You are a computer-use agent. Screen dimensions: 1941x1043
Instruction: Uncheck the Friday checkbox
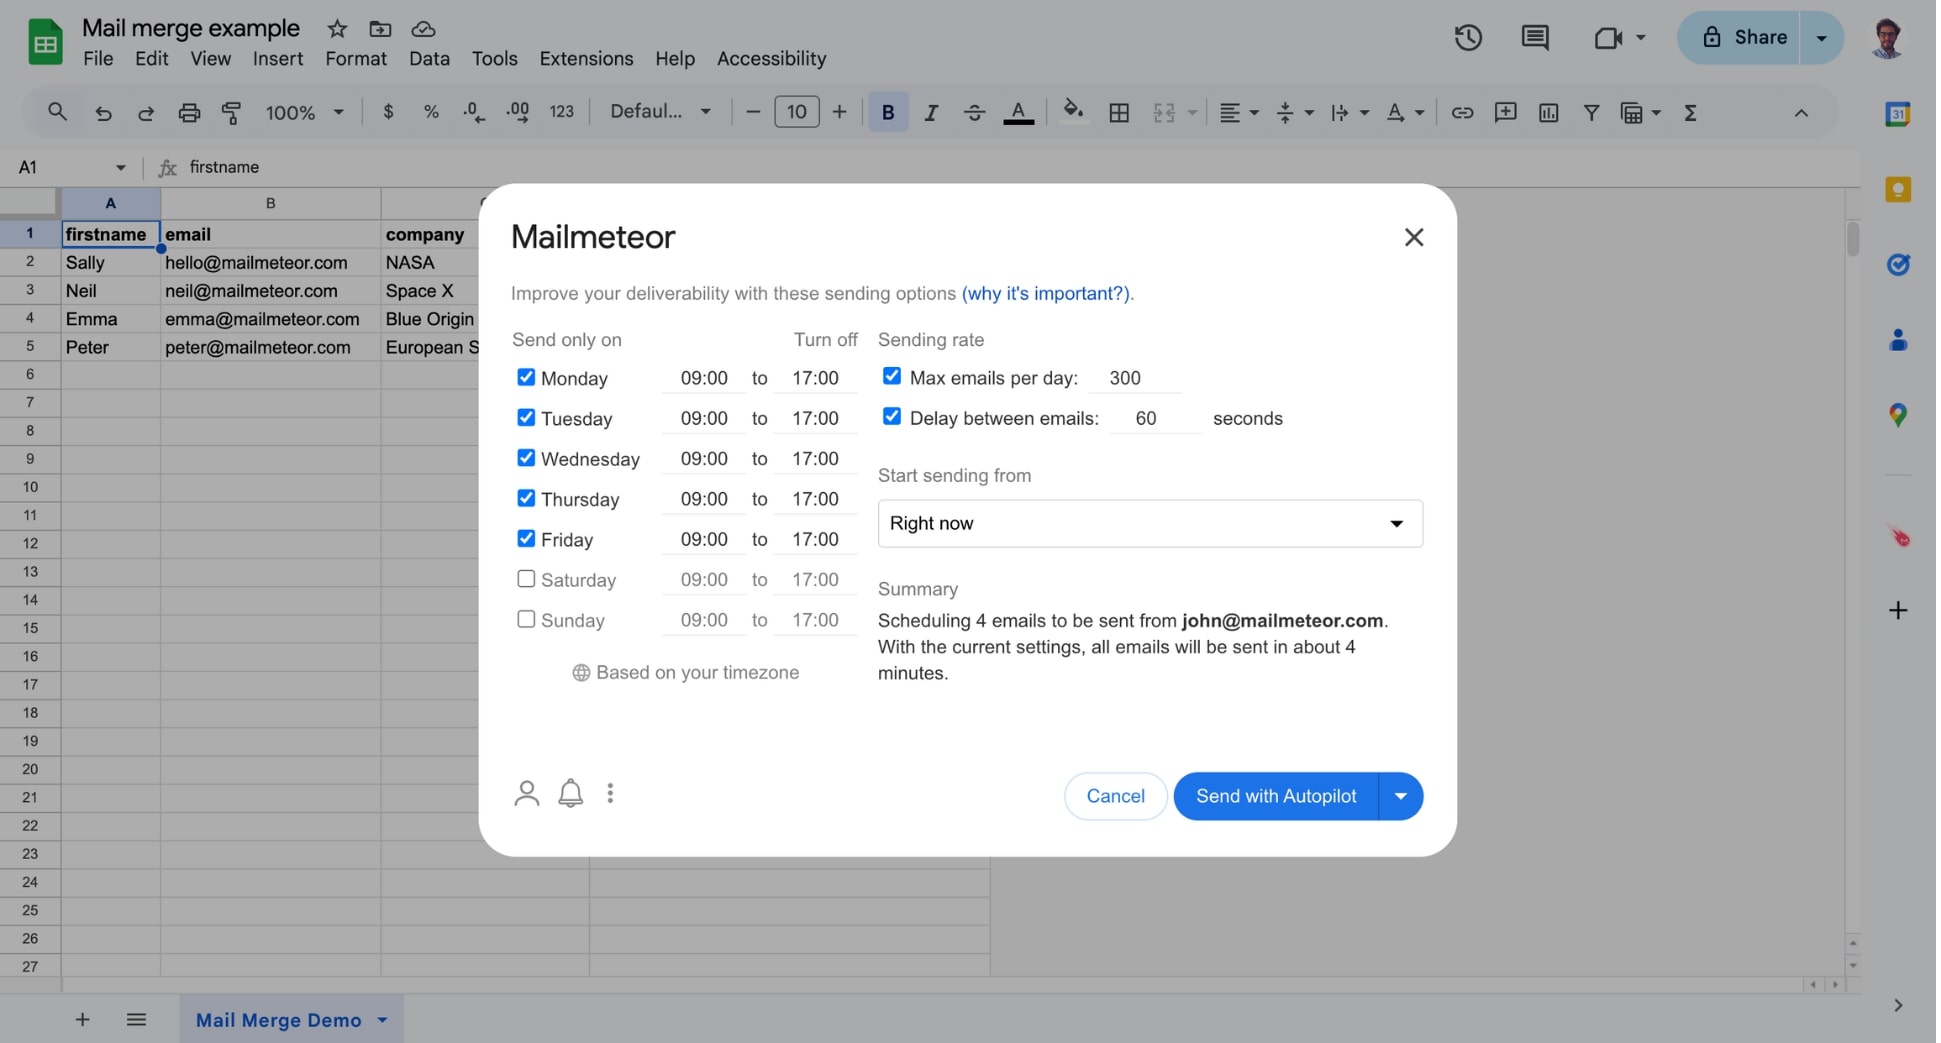pyautogui.click(x=526, y=538)
